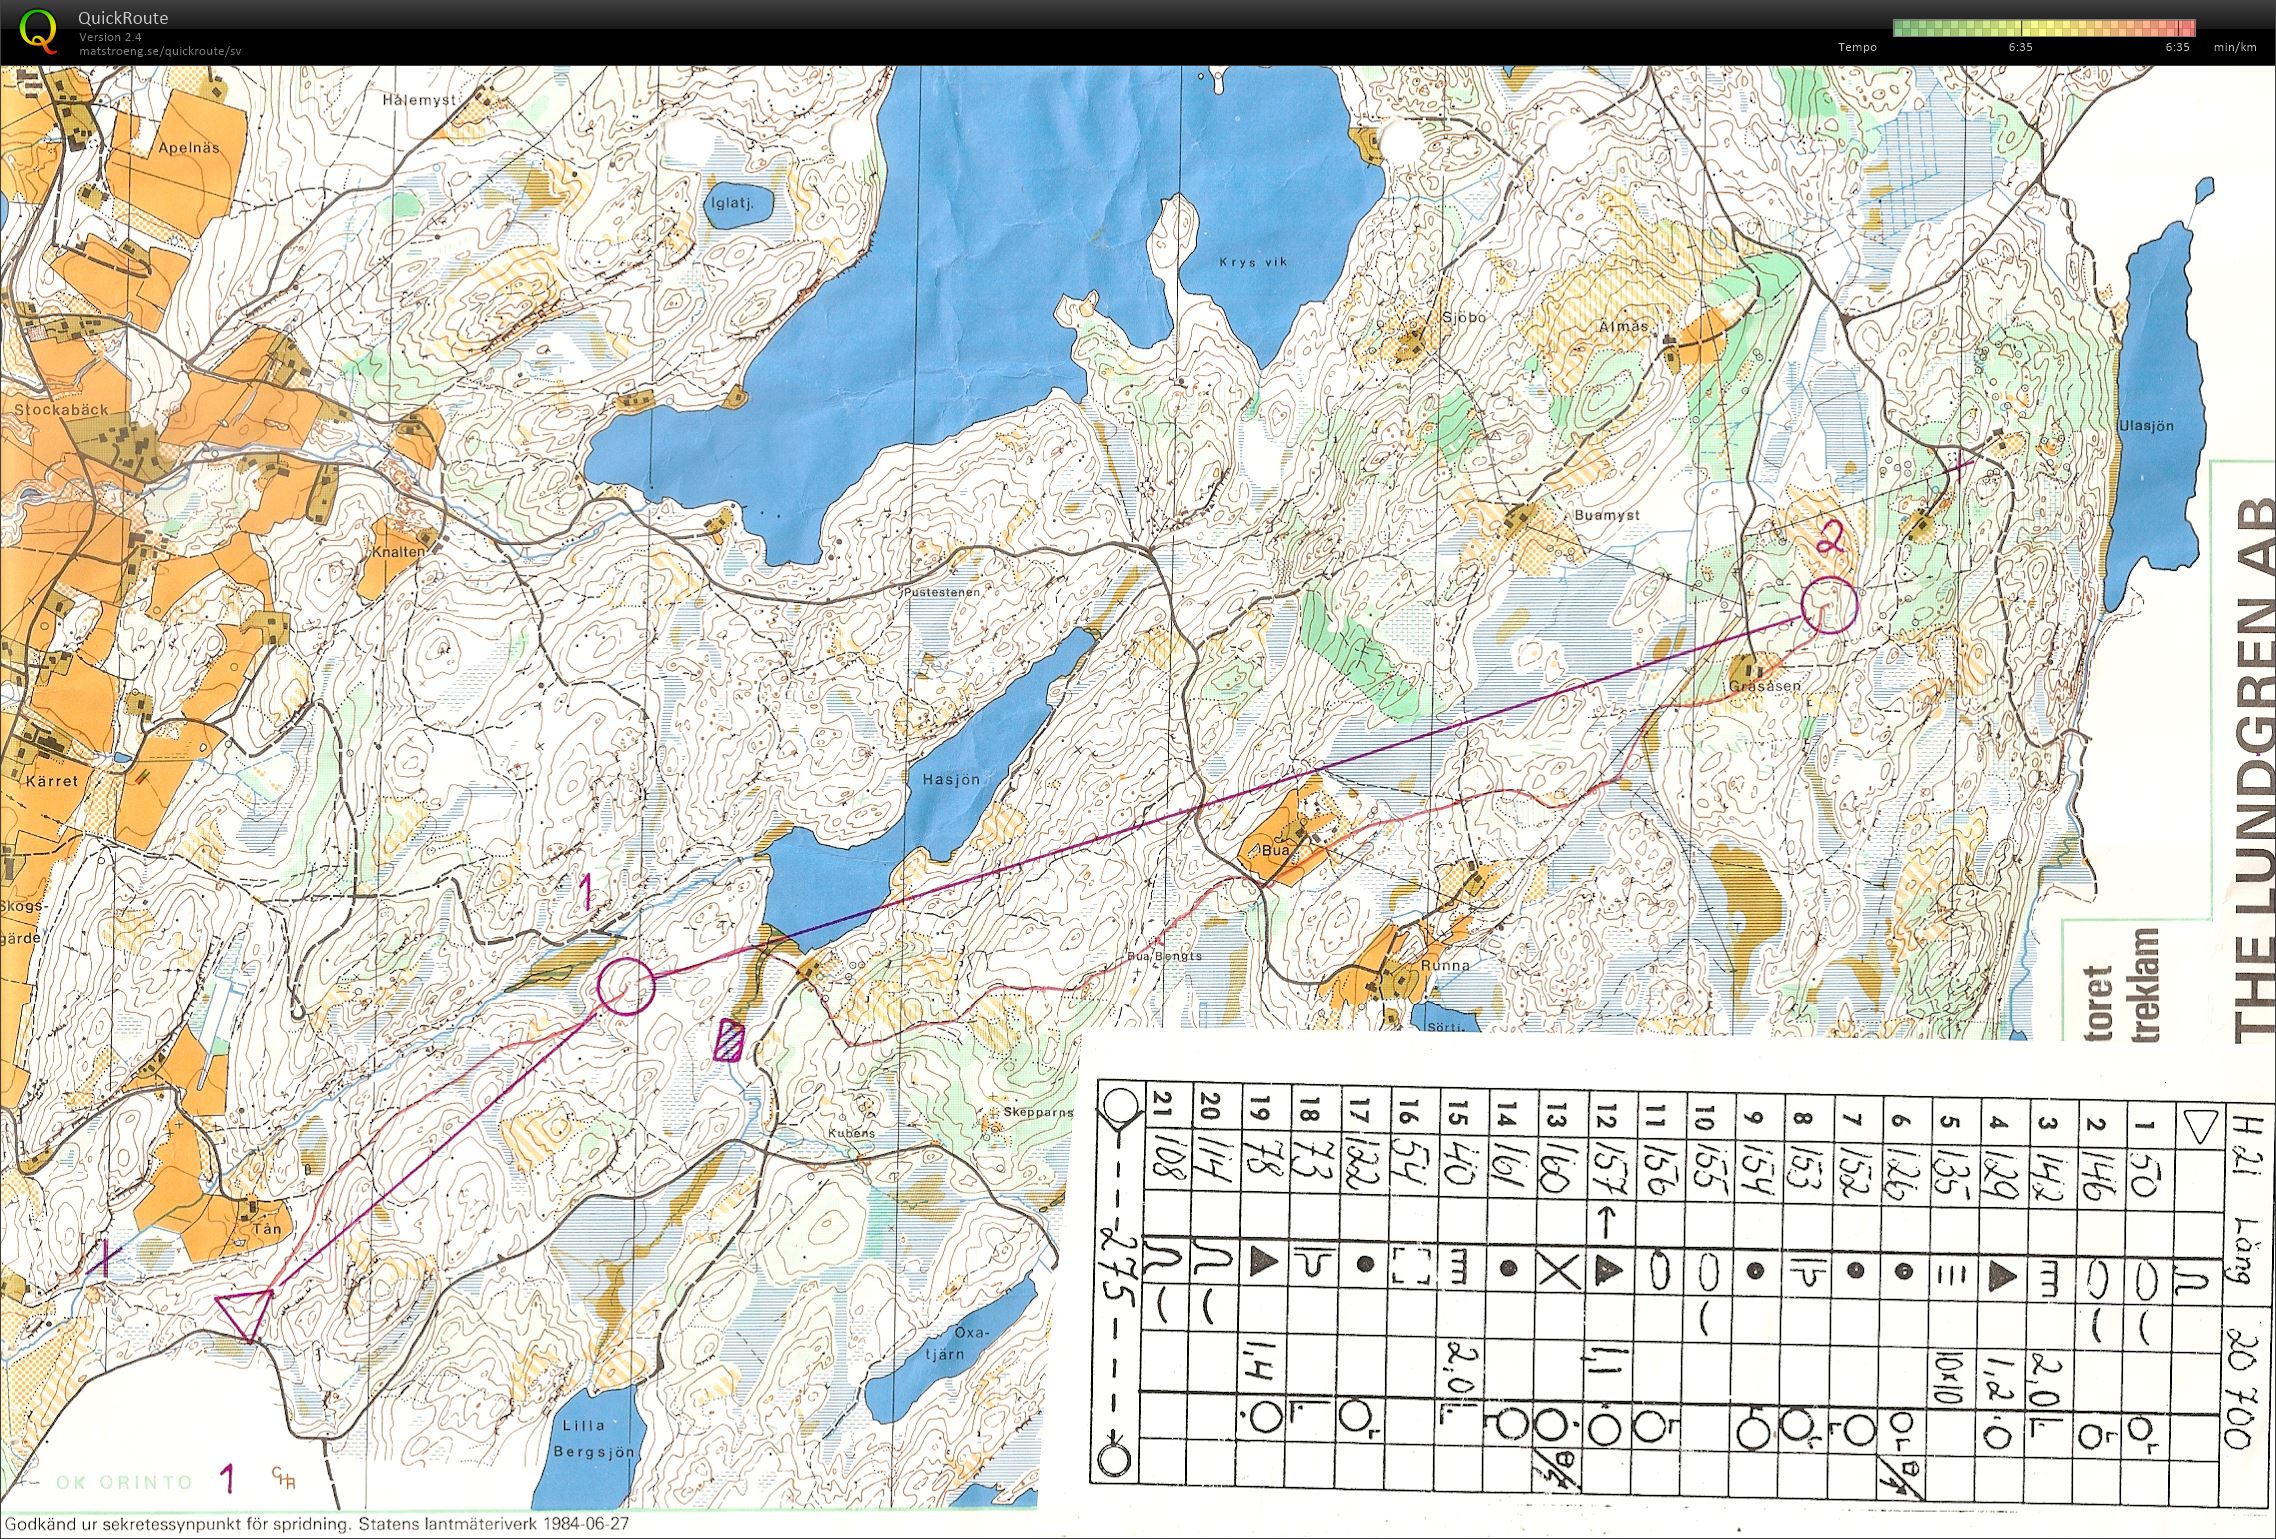Click the purple start triangle on the map
This screenshot has width=2276, height=1539.
pyautogui.click(x=246, y=1312)
